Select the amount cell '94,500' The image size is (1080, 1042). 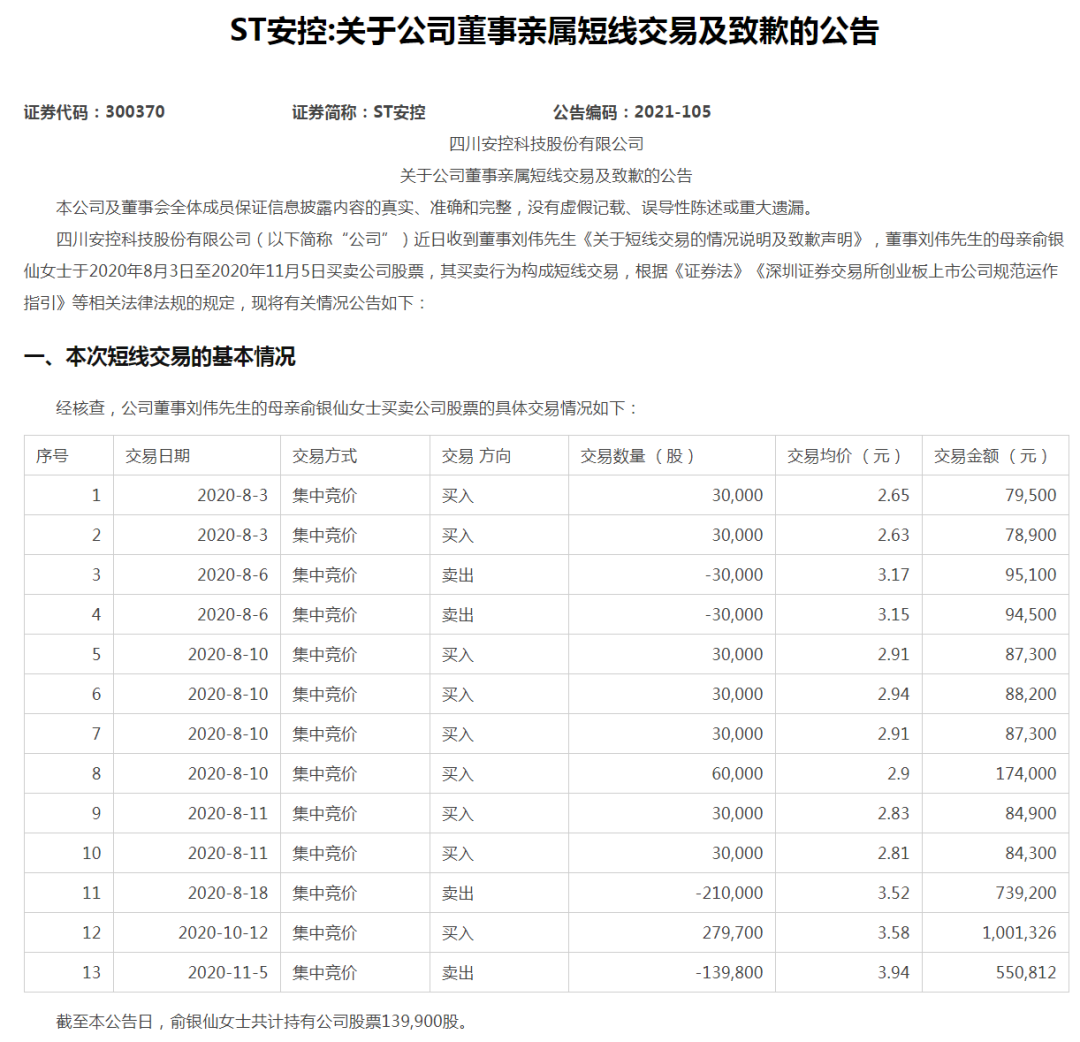point(1030,615)
